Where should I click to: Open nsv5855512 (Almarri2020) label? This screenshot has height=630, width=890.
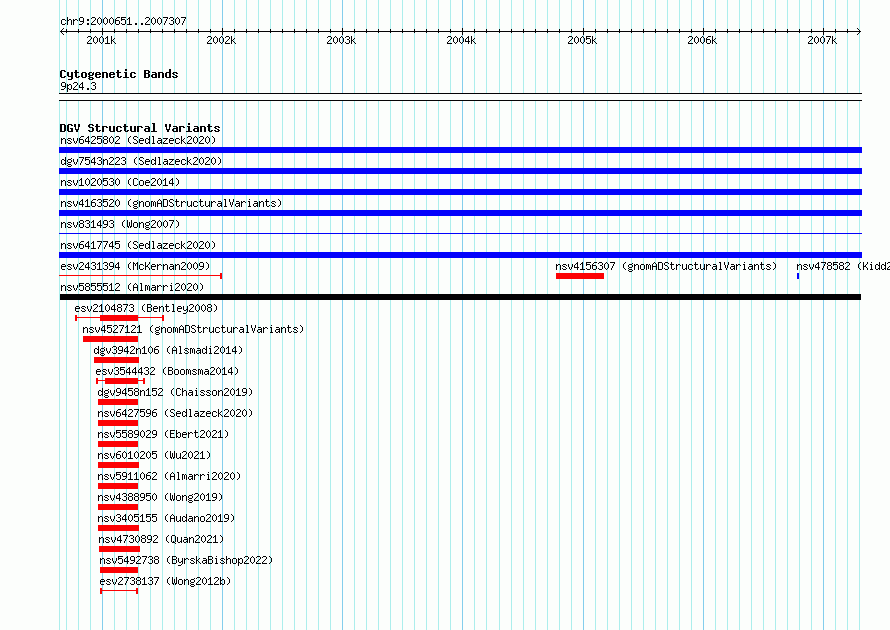pos(132,287)
